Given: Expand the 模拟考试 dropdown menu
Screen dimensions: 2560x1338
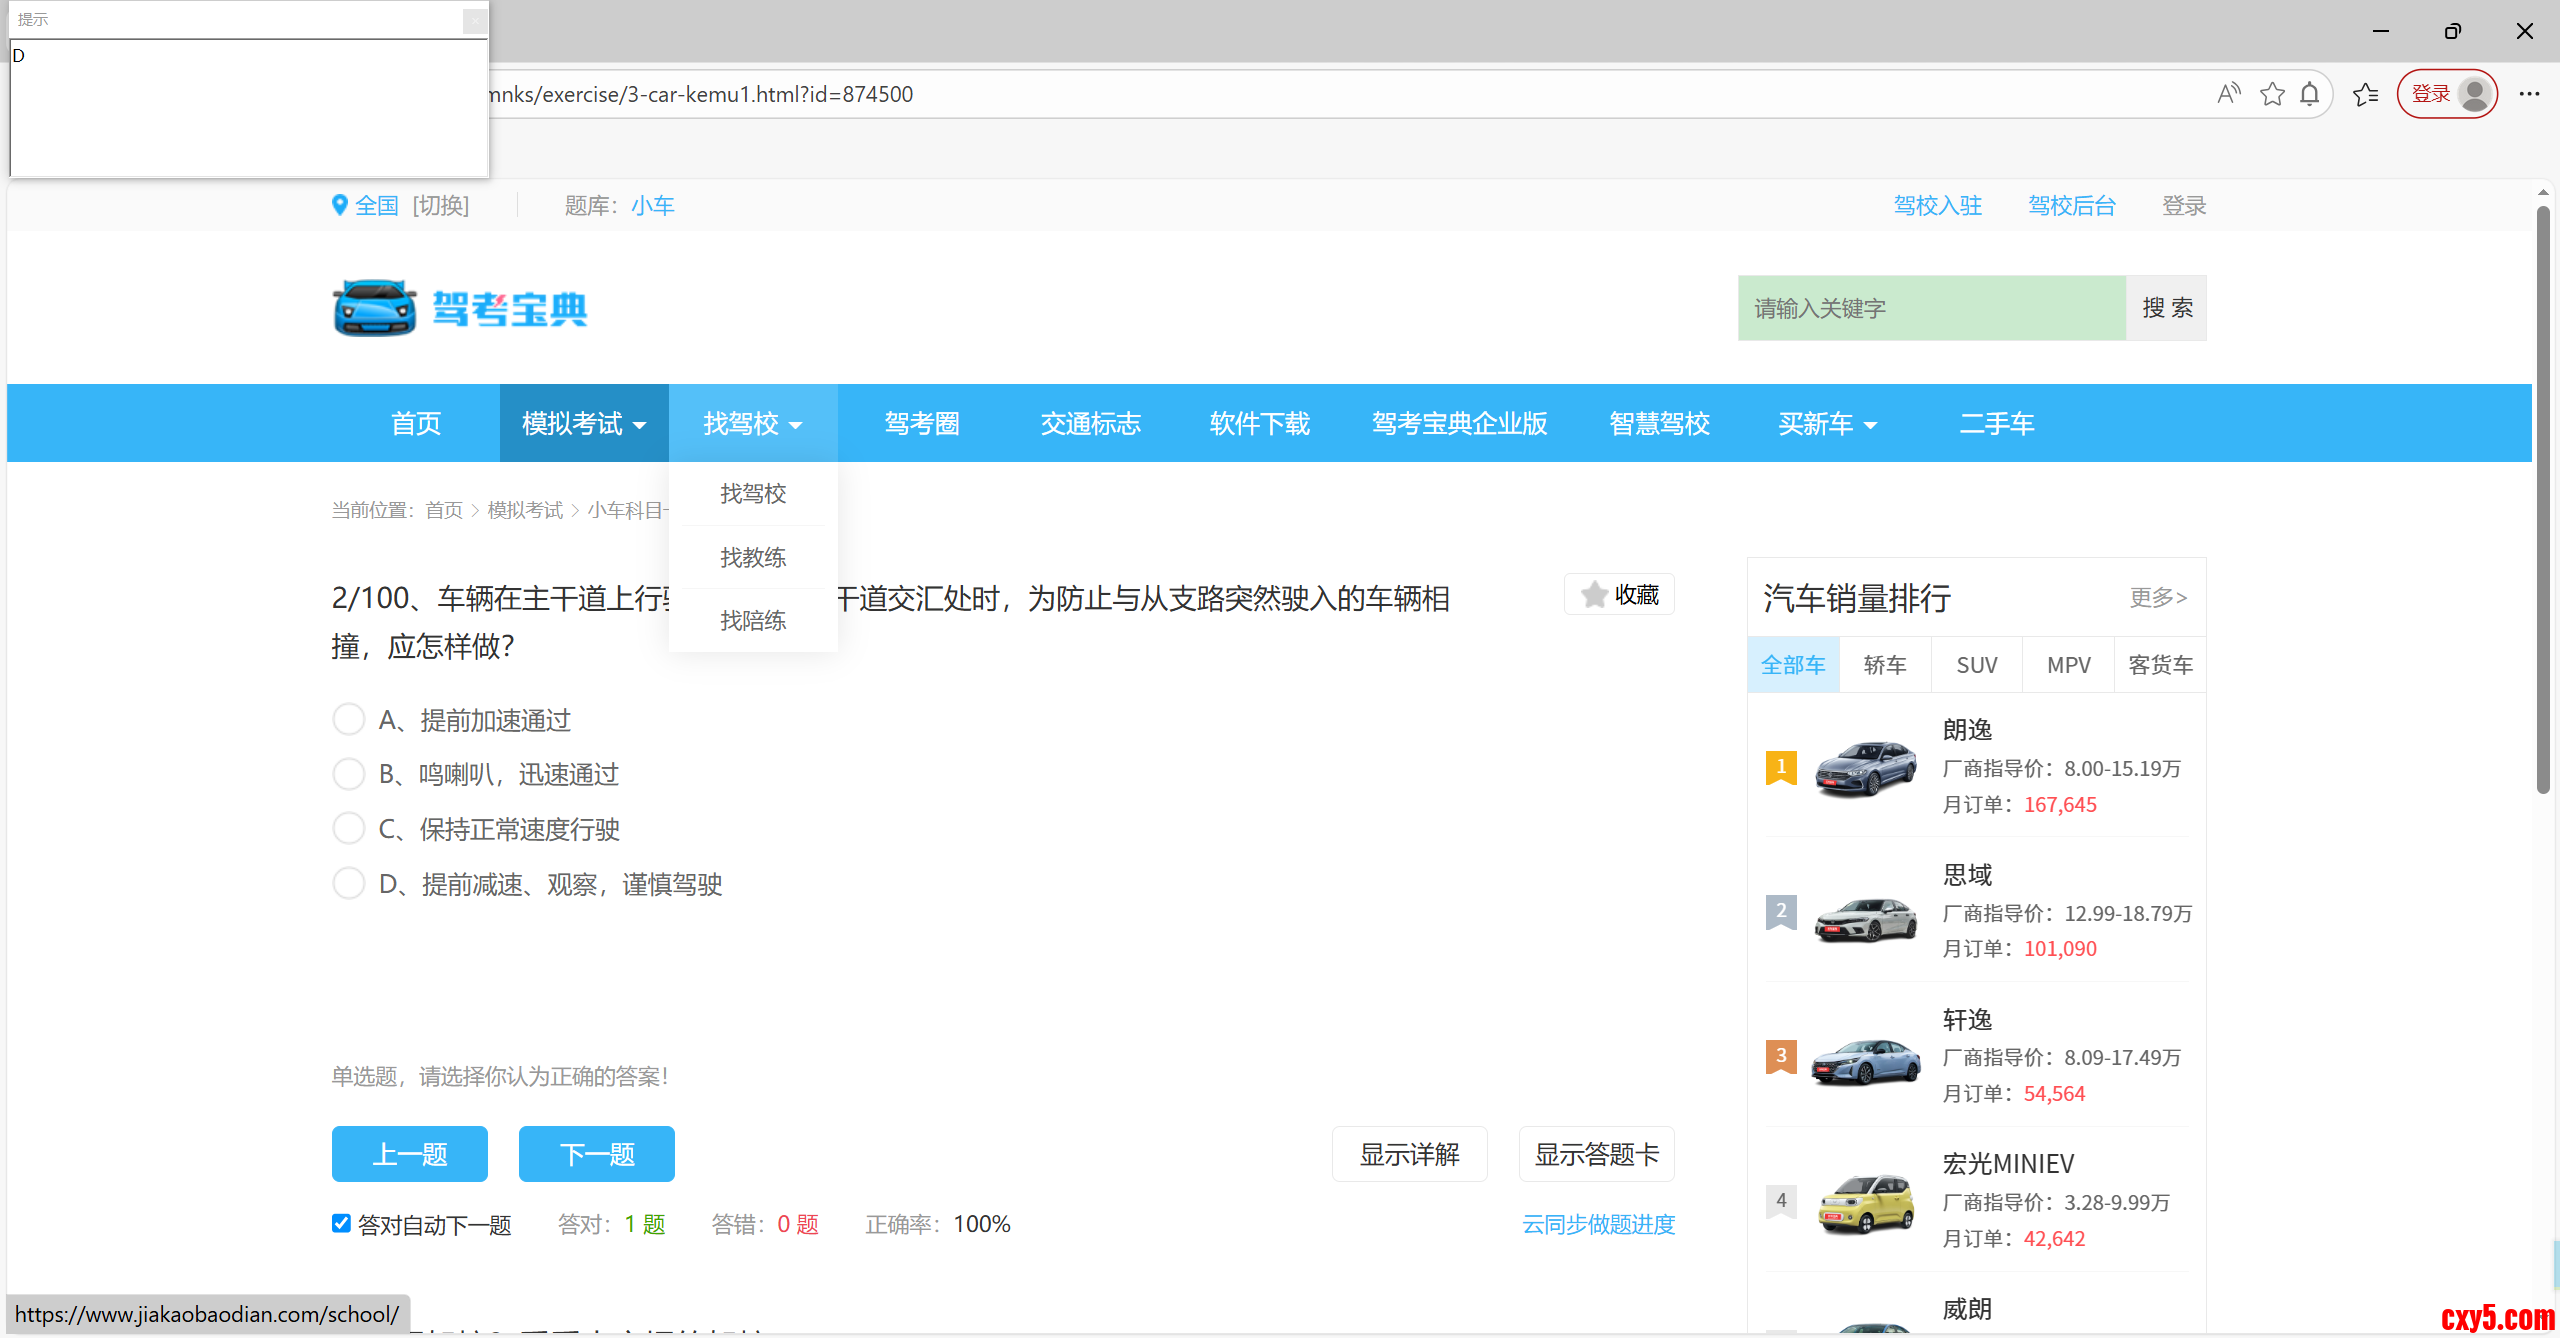Looking at the screenshot, I should click(584, 423).
